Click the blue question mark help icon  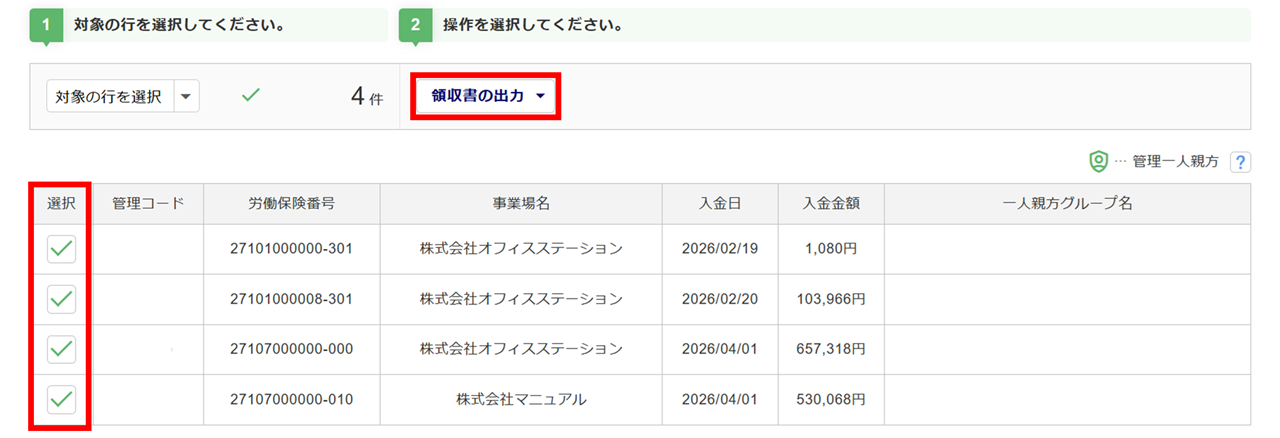click(x=1240, y=161)
